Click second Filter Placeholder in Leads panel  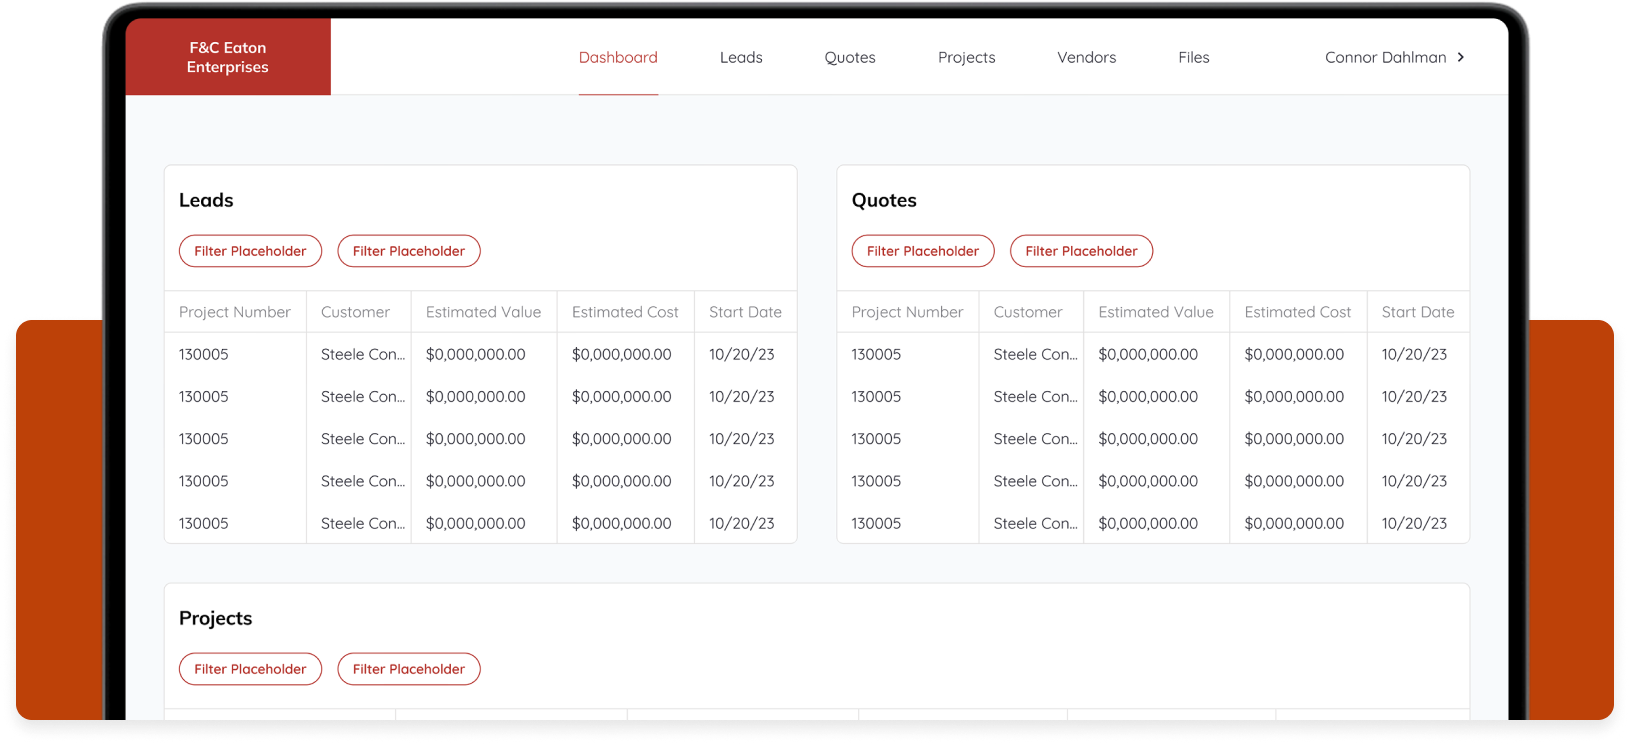point(409,251)
